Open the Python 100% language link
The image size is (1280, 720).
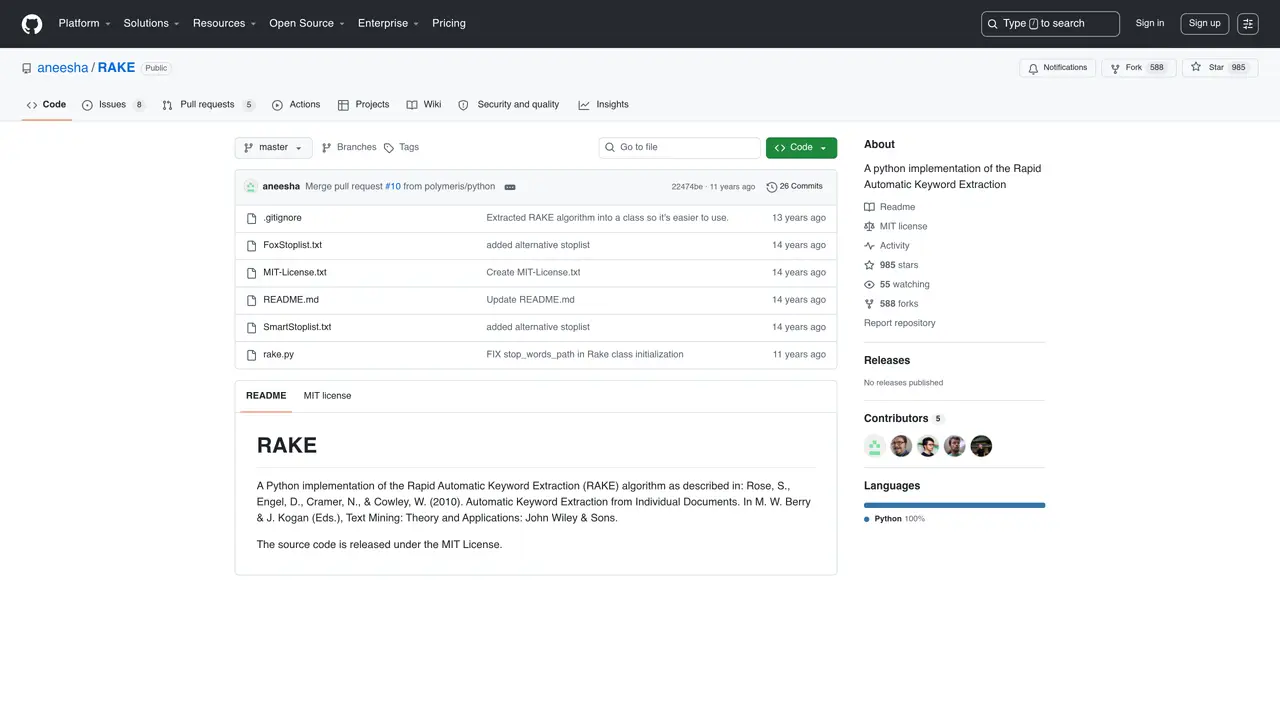point(895,520)
